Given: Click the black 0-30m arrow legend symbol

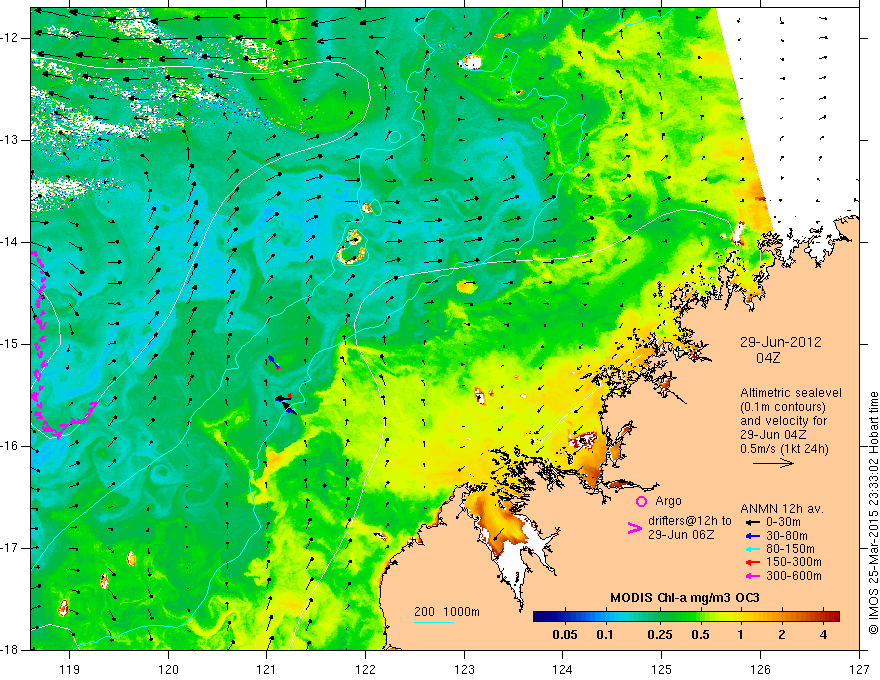Looking at the screenshot, I should (x=752, y=522).
